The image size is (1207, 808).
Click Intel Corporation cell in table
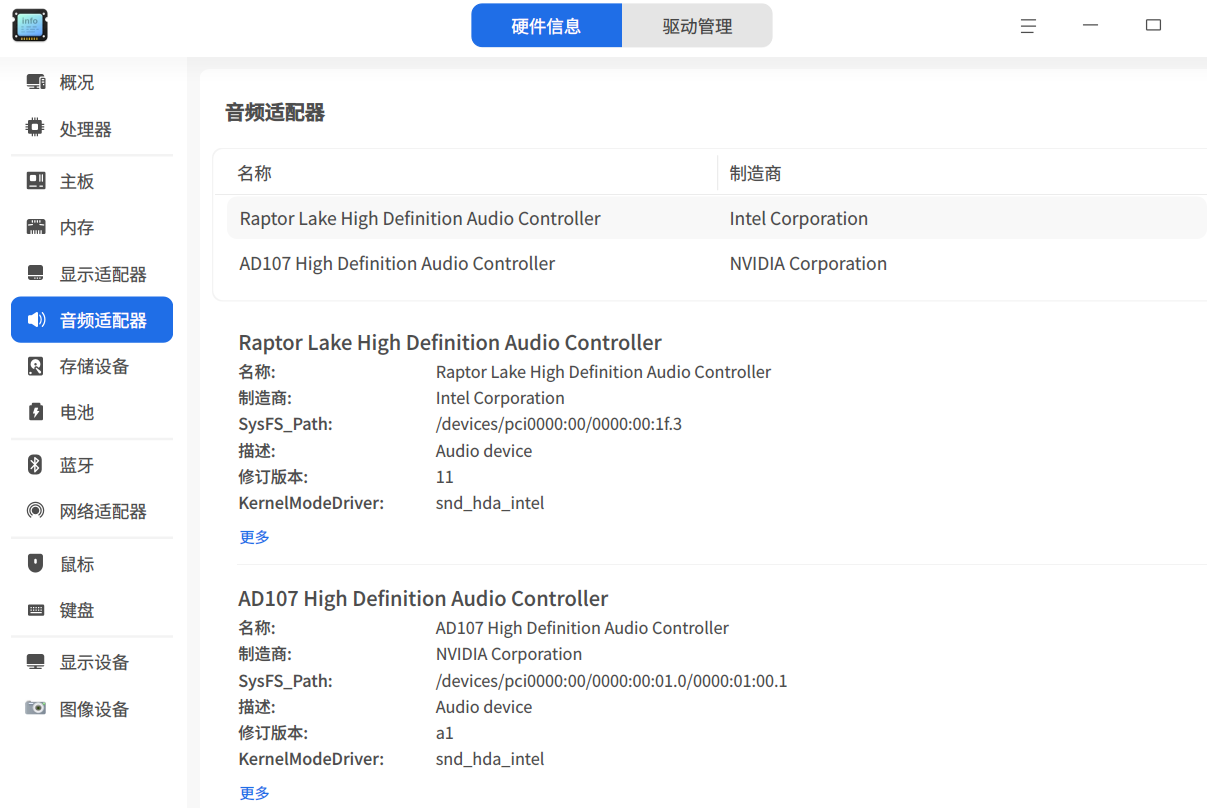(x=799, y=218)
